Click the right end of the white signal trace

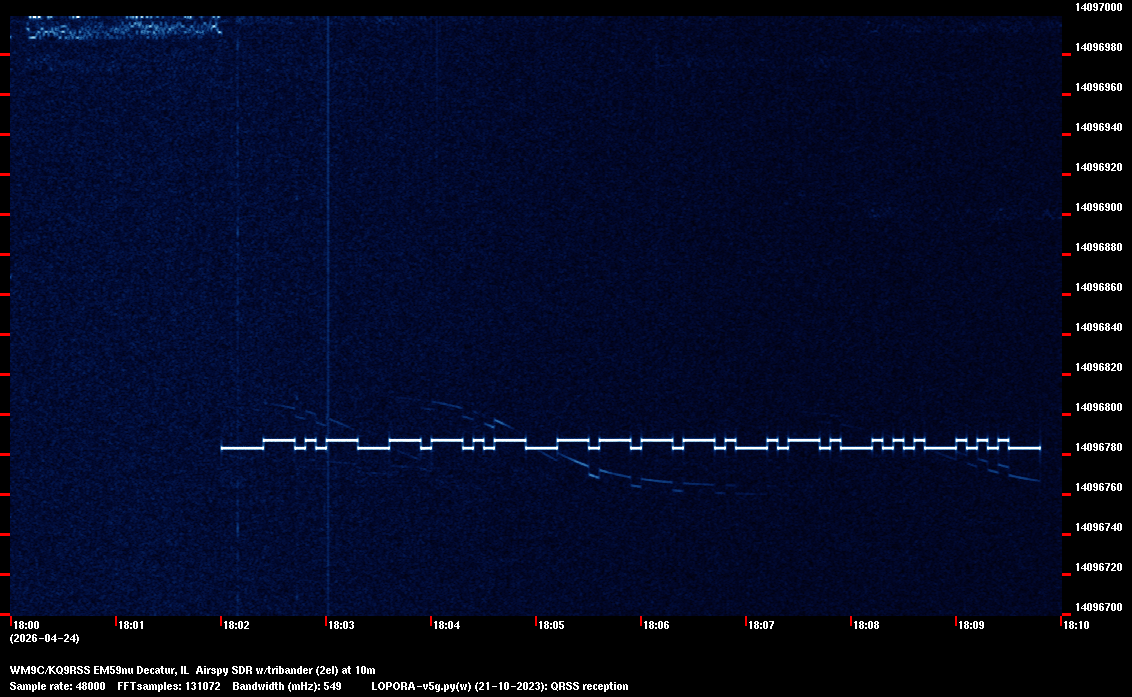pyautogui.click(x=1038, y=448)
